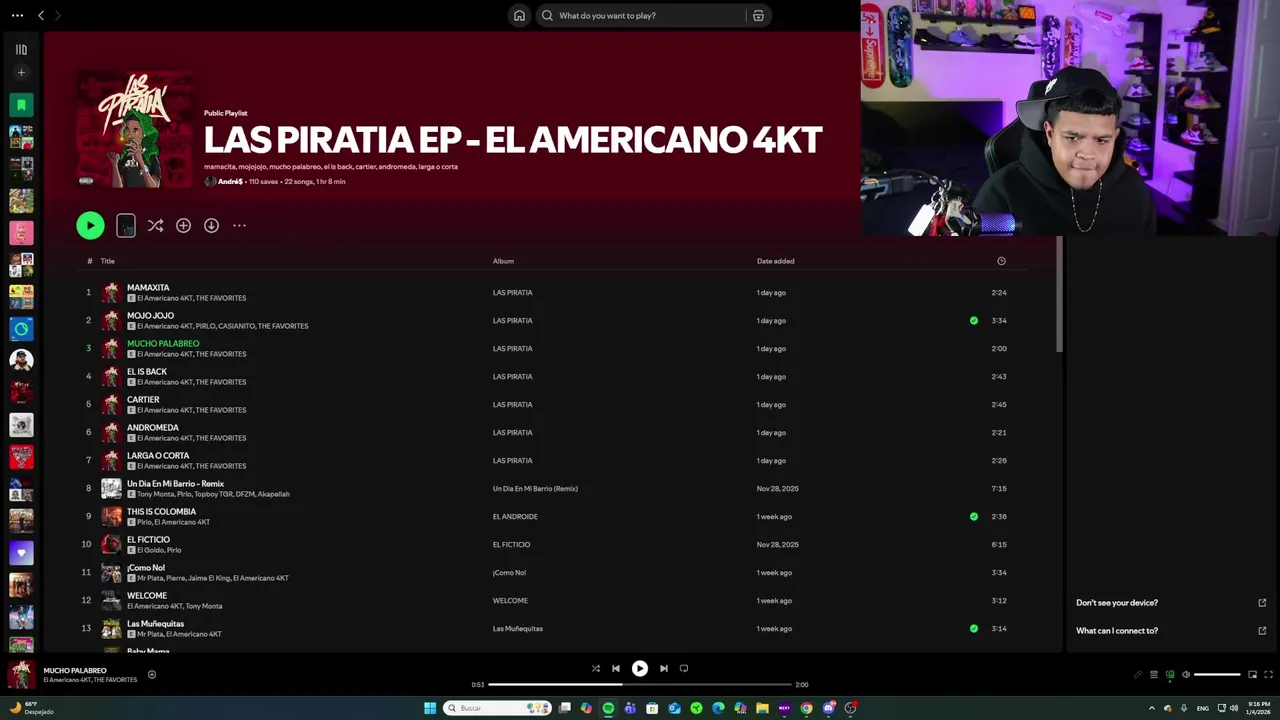Open the video preview tile beside play button
The width and height of the screenshot is (1280, 720).
tap(126, 226)
